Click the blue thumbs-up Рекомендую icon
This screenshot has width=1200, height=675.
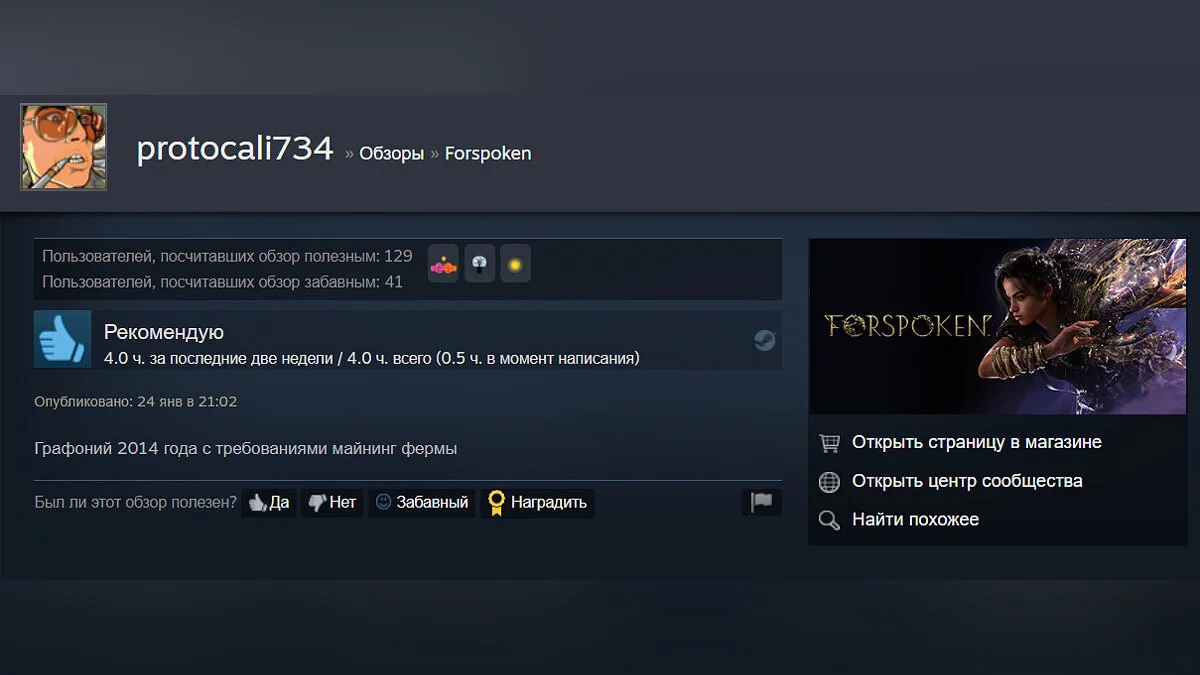tap(63, 339)
